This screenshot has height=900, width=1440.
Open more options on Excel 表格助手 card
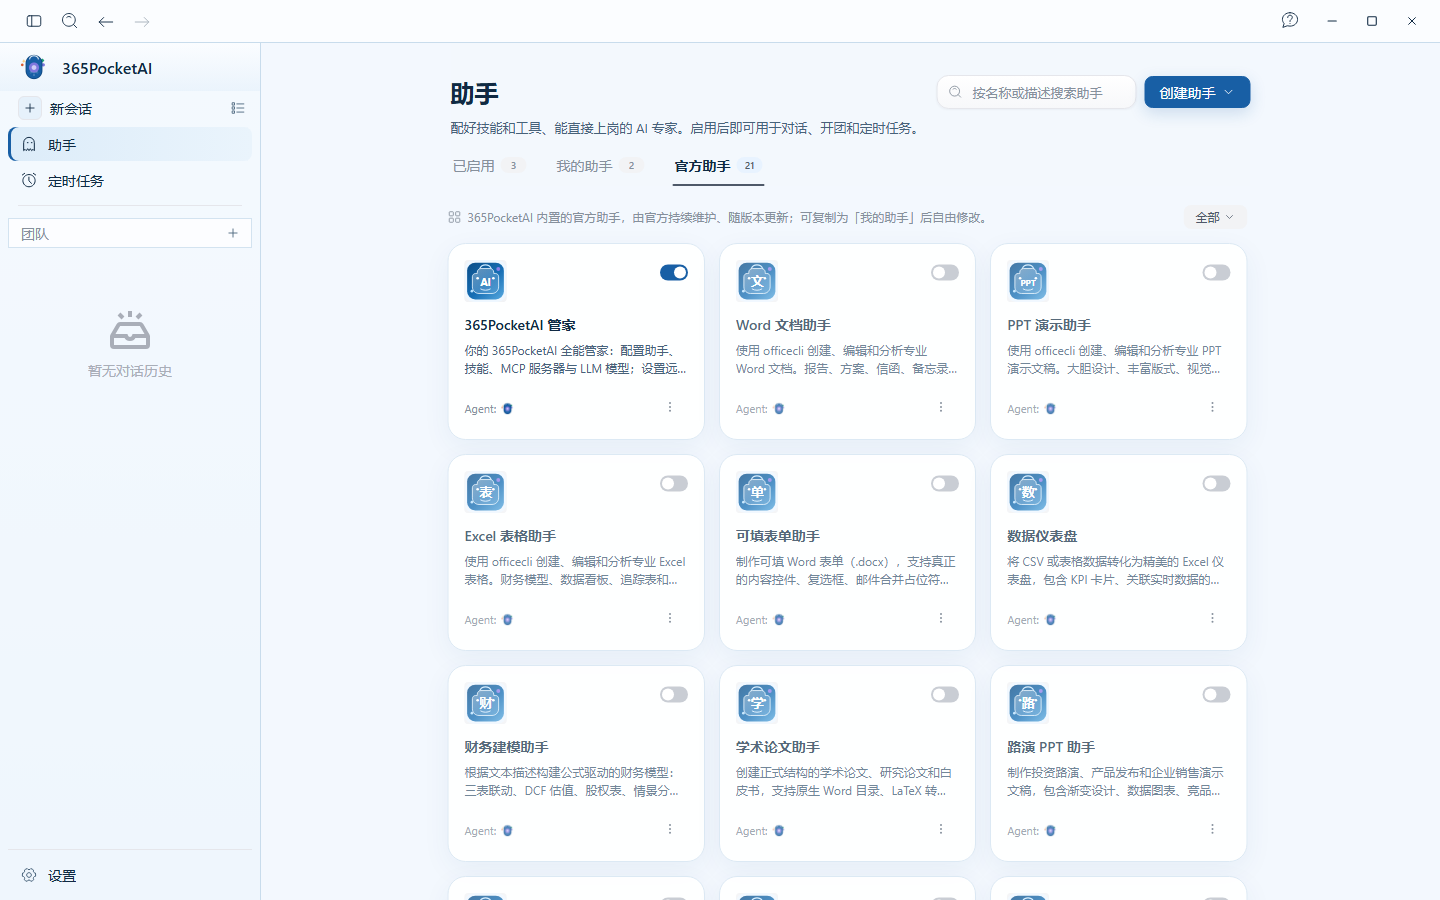click(x=670, y=618)
